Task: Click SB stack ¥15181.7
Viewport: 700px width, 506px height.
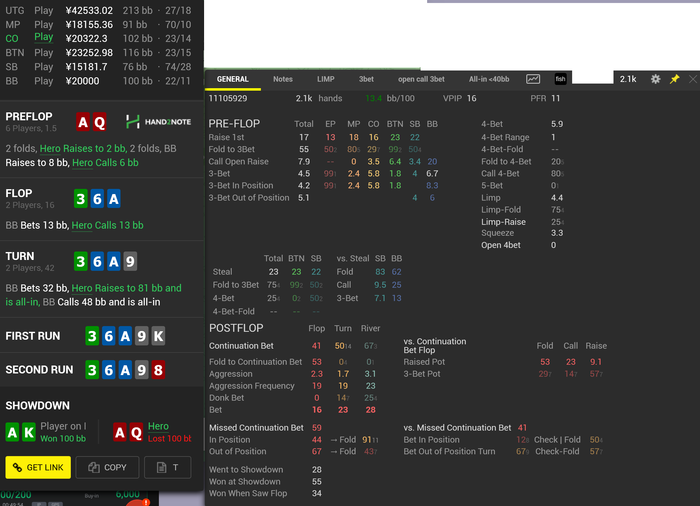Action: pos(87,67)
